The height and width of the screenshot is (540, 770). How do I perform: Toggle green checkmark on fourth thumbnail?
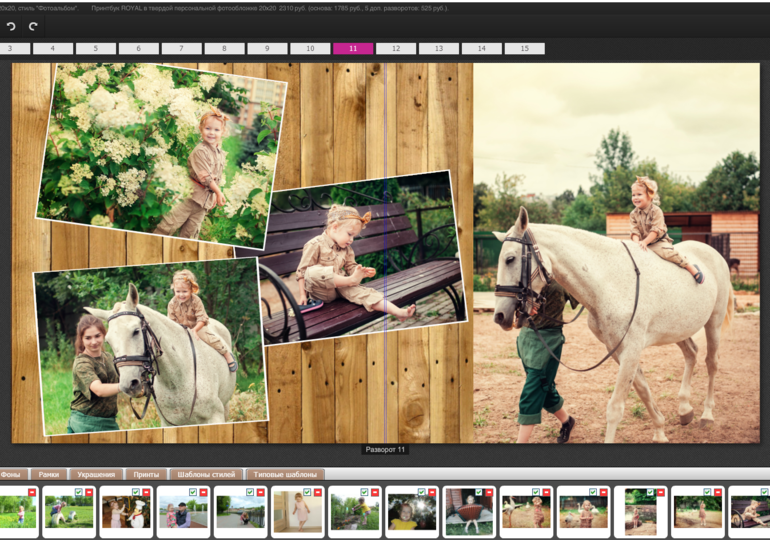[x=192, y=492]
